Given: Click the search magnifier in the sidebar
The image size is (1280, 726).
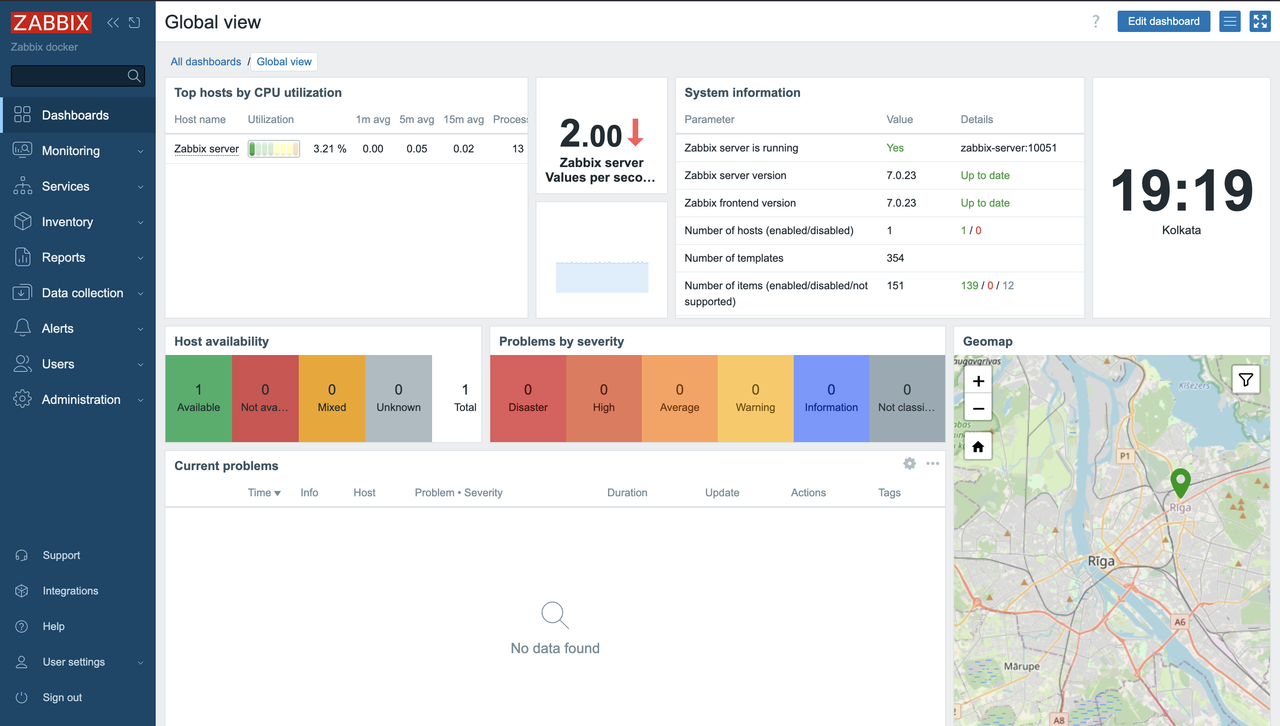Looking at the screenshot, I should click(134, 75).
